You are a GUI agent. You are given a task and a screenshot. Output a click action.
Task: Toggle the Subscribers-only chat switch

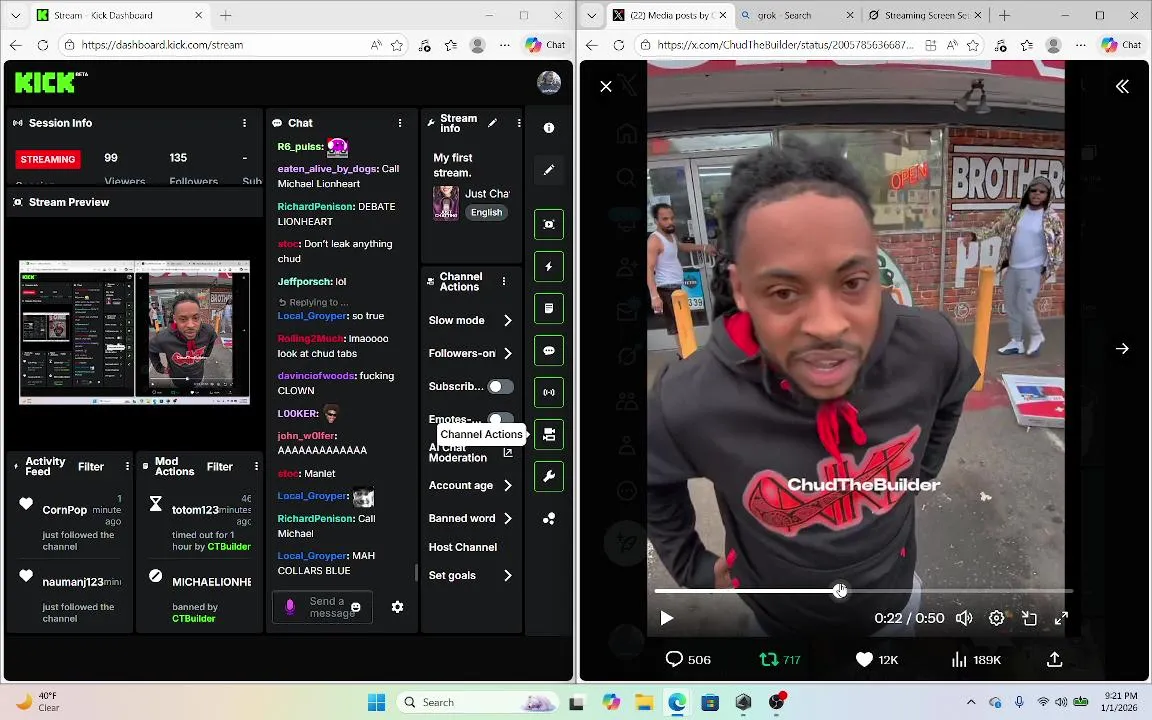tap(500, 386)
